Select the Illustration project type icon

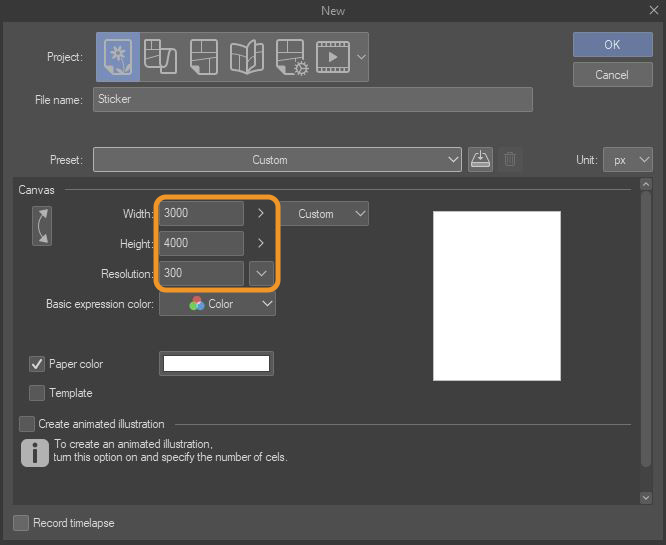coord(118,57)
